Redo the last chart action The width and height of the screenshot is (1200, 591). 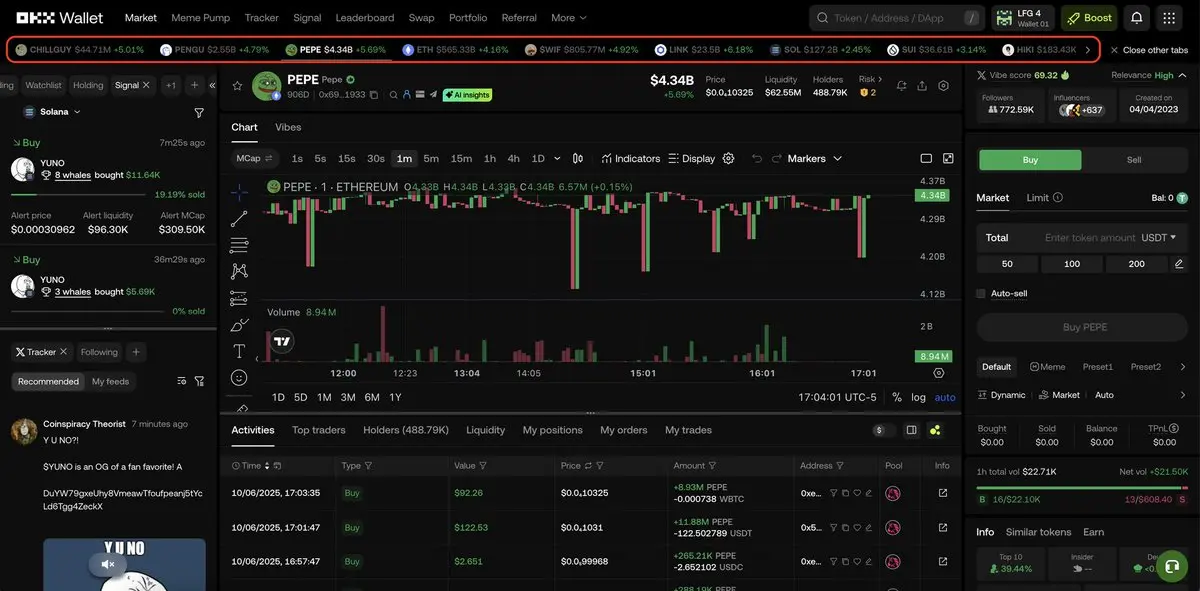click(776, 158)
